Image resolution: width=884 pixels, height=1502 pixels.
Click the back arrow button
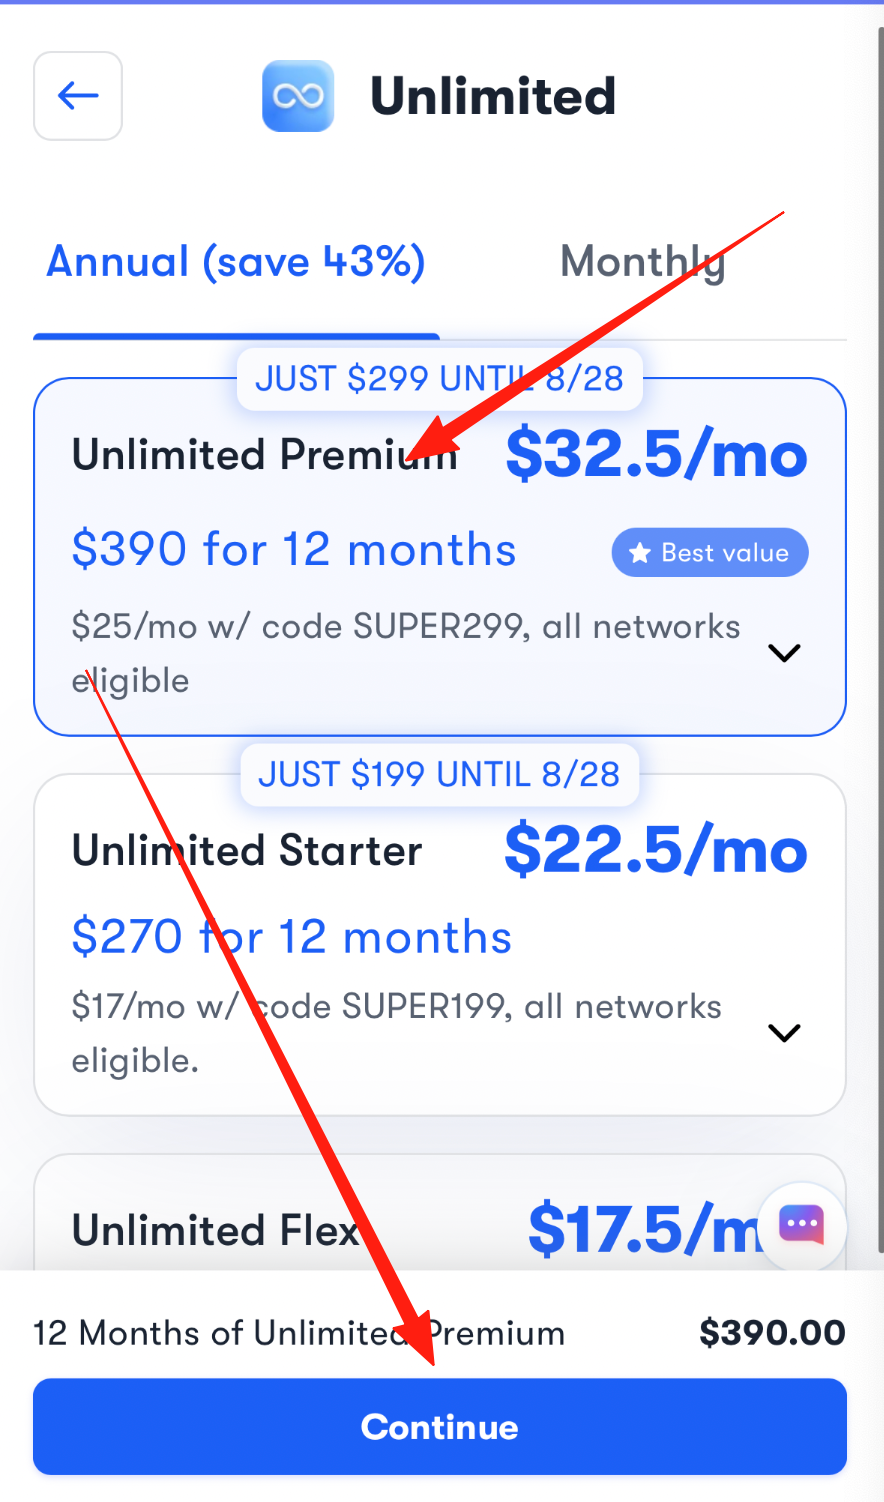(x=78, y=96)
